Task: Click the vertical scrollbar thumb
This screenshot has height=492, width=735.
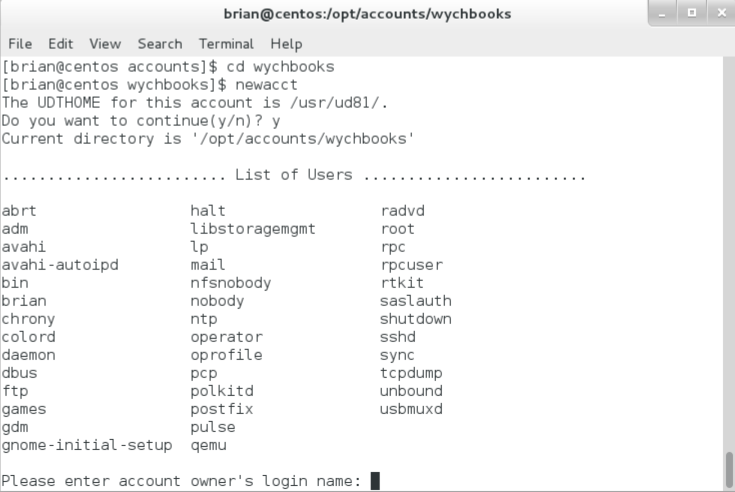Action: click(x=729, y=470)
